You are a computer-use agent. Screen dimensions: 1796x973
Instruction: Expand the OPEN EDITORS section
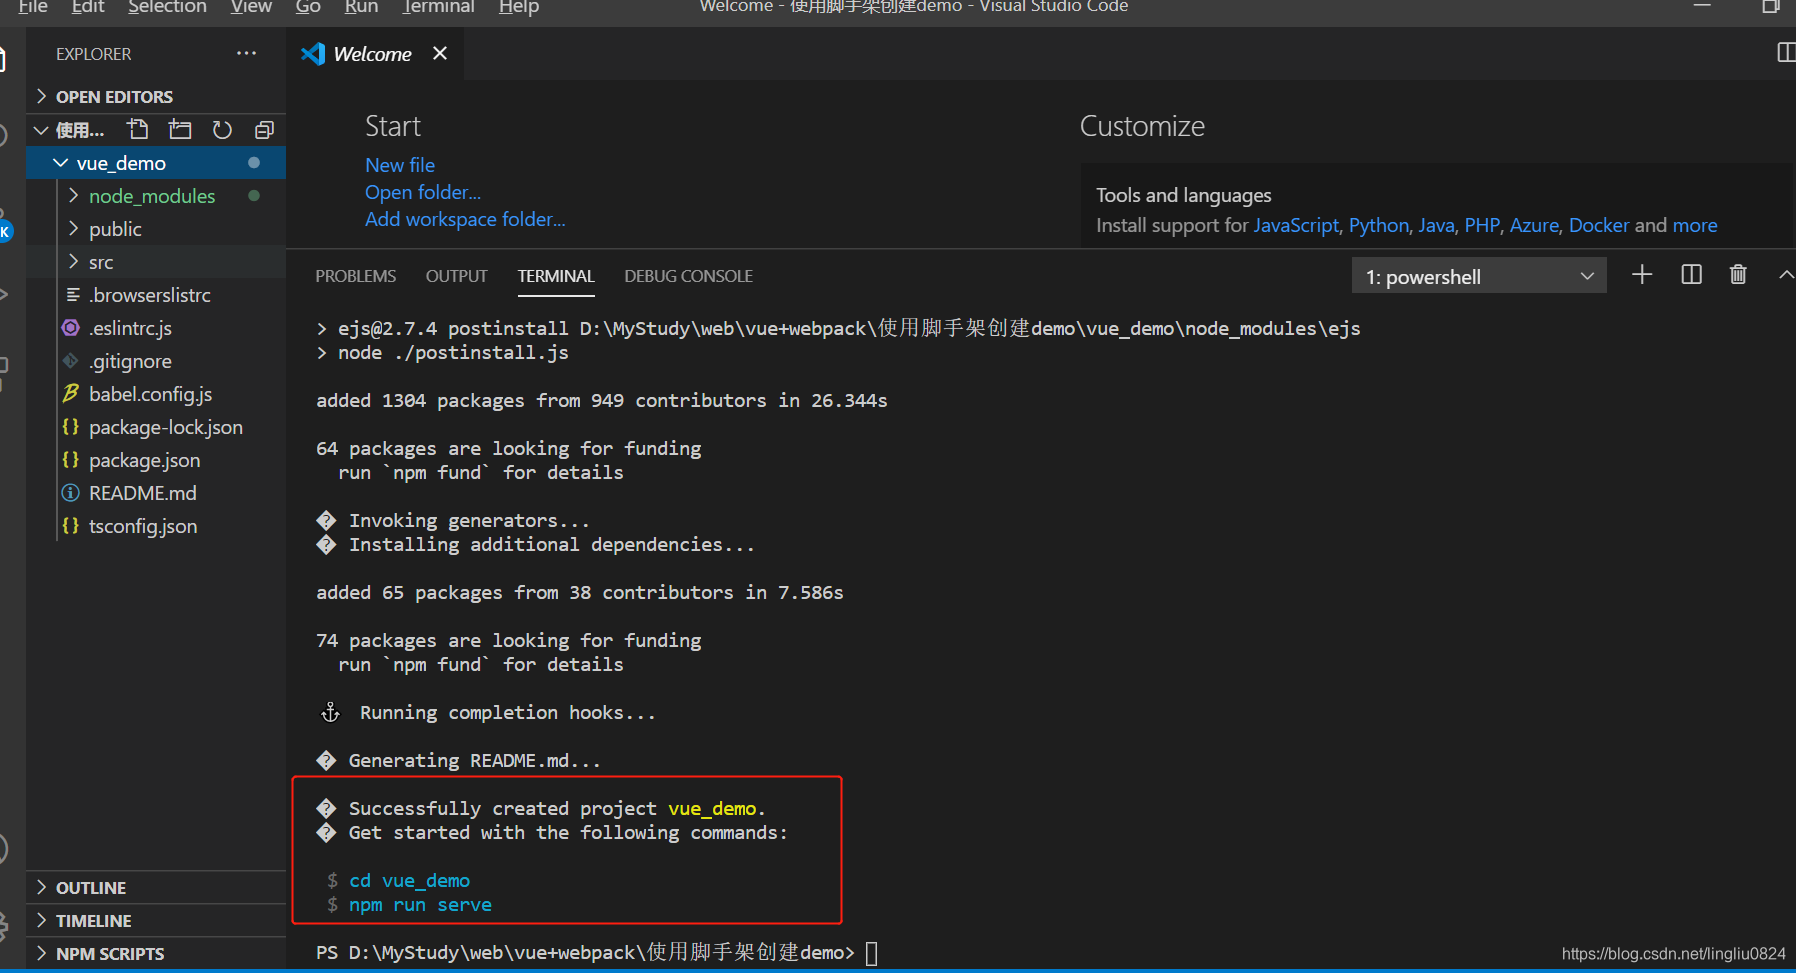[155, 96]
